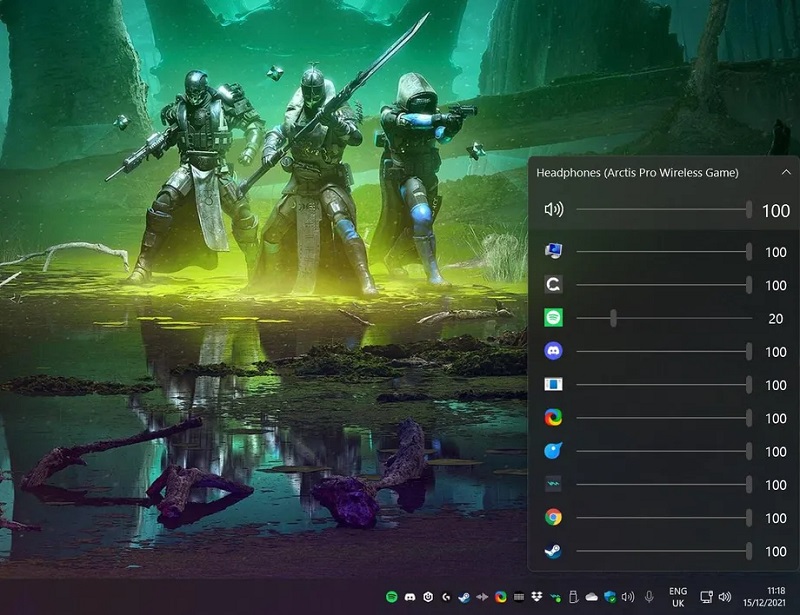Mute Spotify in the volume mixer panel
The image size is (800, 615).
(553, 318)
